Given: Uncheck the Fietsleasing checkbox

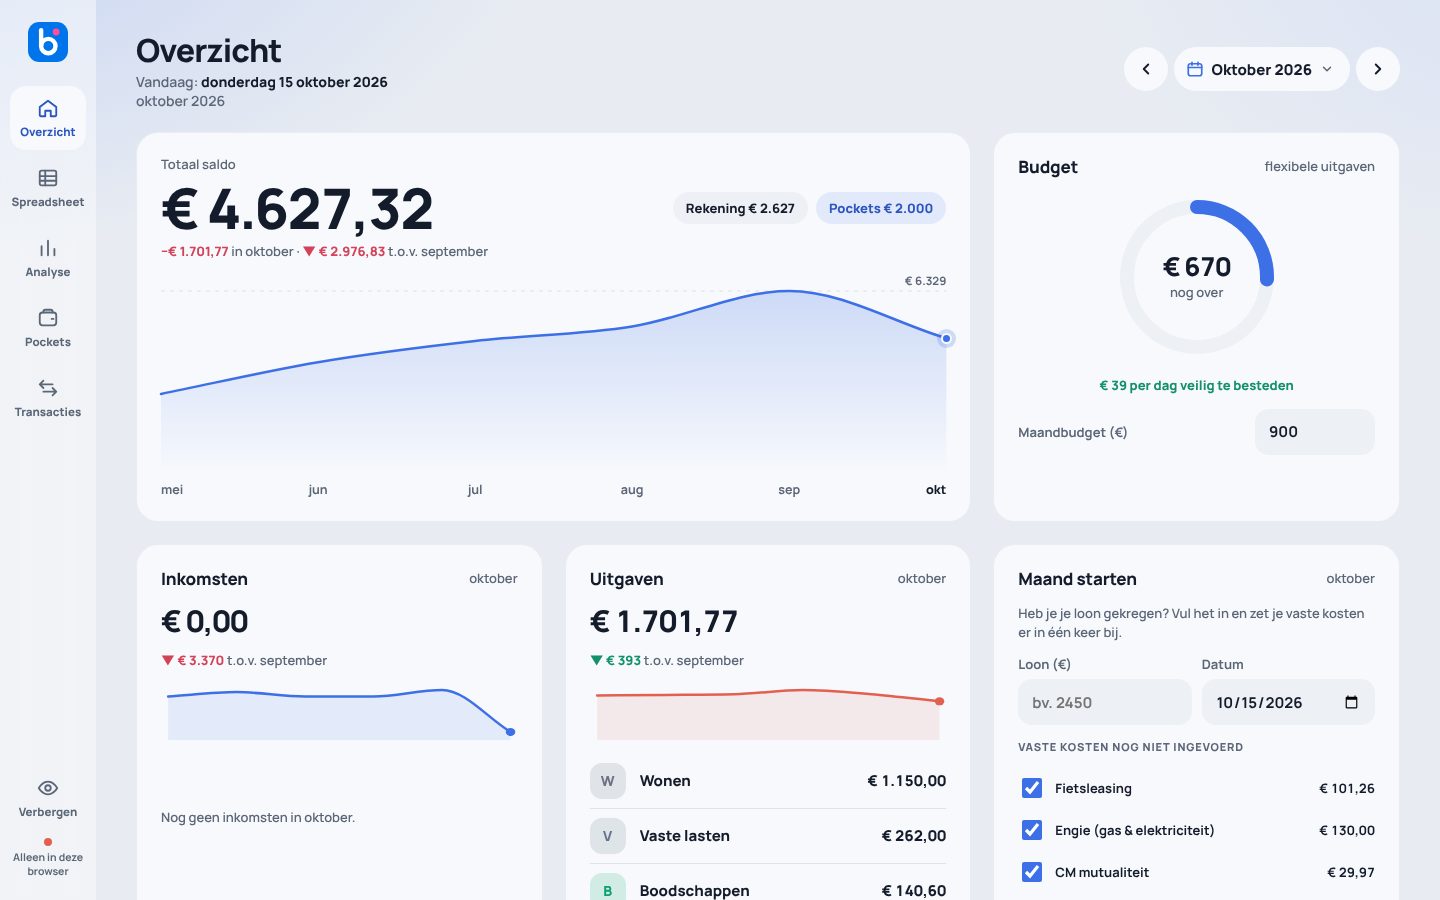Looking at the screenshot, I should point(1032,788).
